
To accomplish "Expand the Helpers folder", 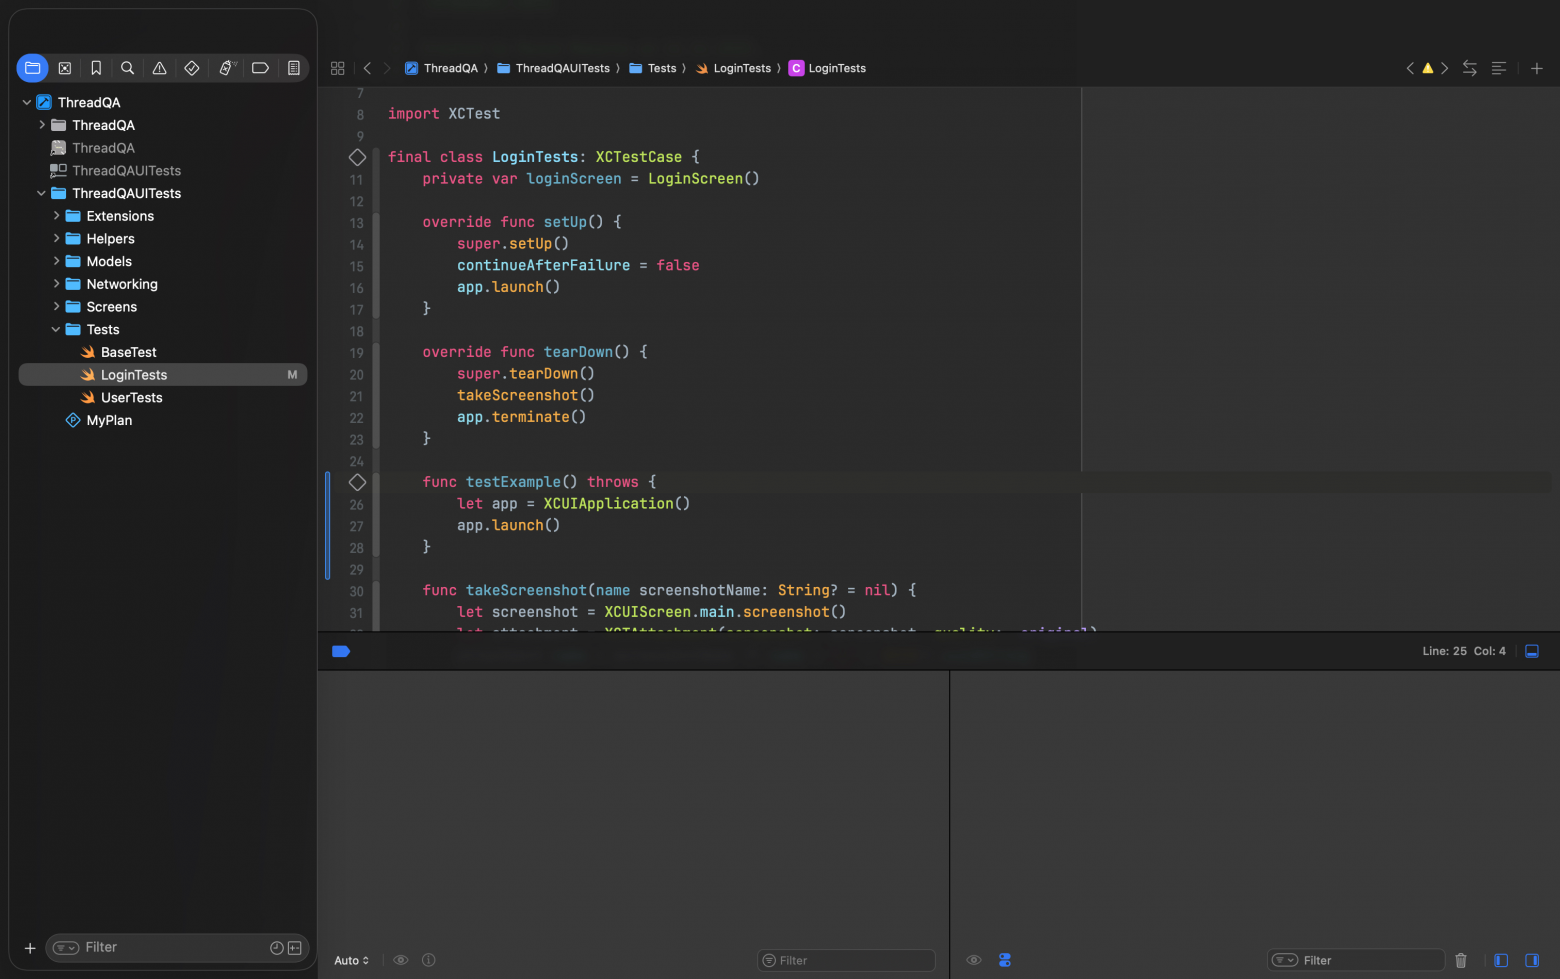I will click(x=56, y=239).
